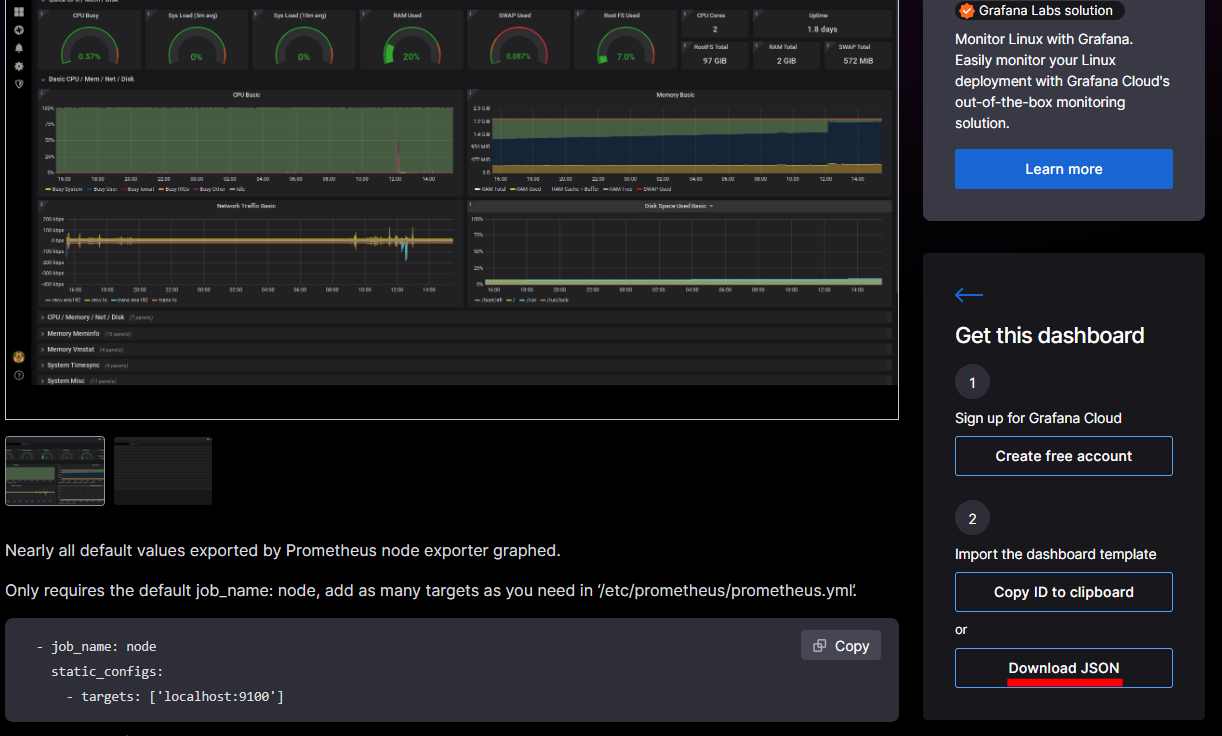The width and height of the screenshot is (1222, 736).
Task: Click the Memory Basic panel title
Action: pyautogui.click(x=675, y=95)
